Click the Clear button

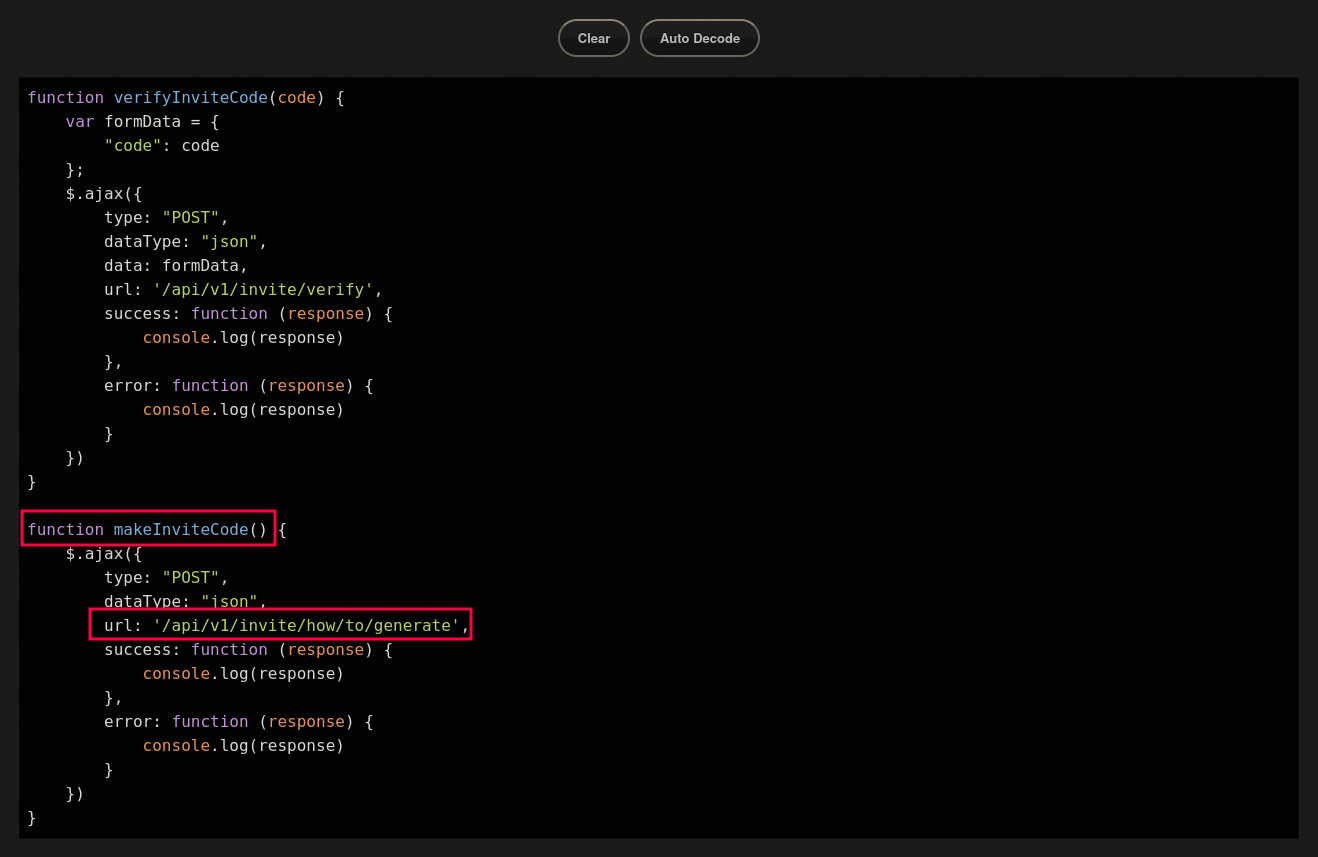(x=593, y=38)
